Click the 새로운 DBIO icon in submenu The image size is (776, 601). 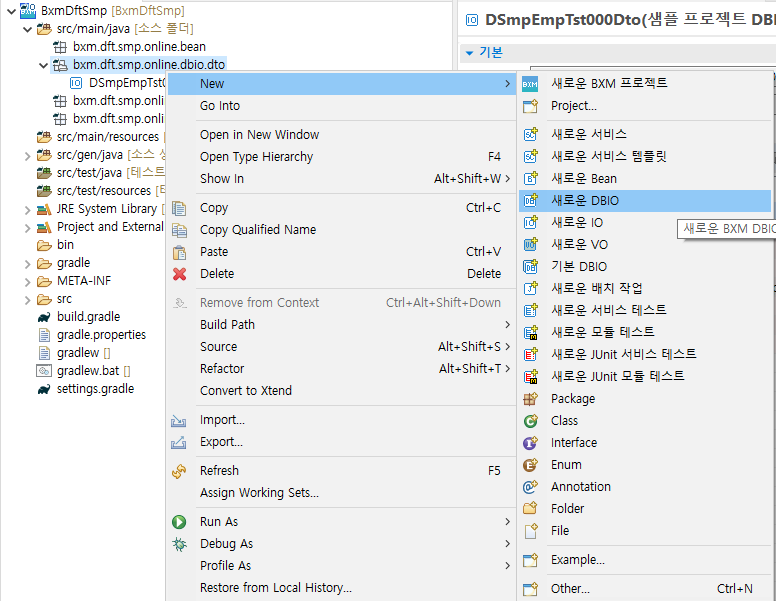click(531, 201)
